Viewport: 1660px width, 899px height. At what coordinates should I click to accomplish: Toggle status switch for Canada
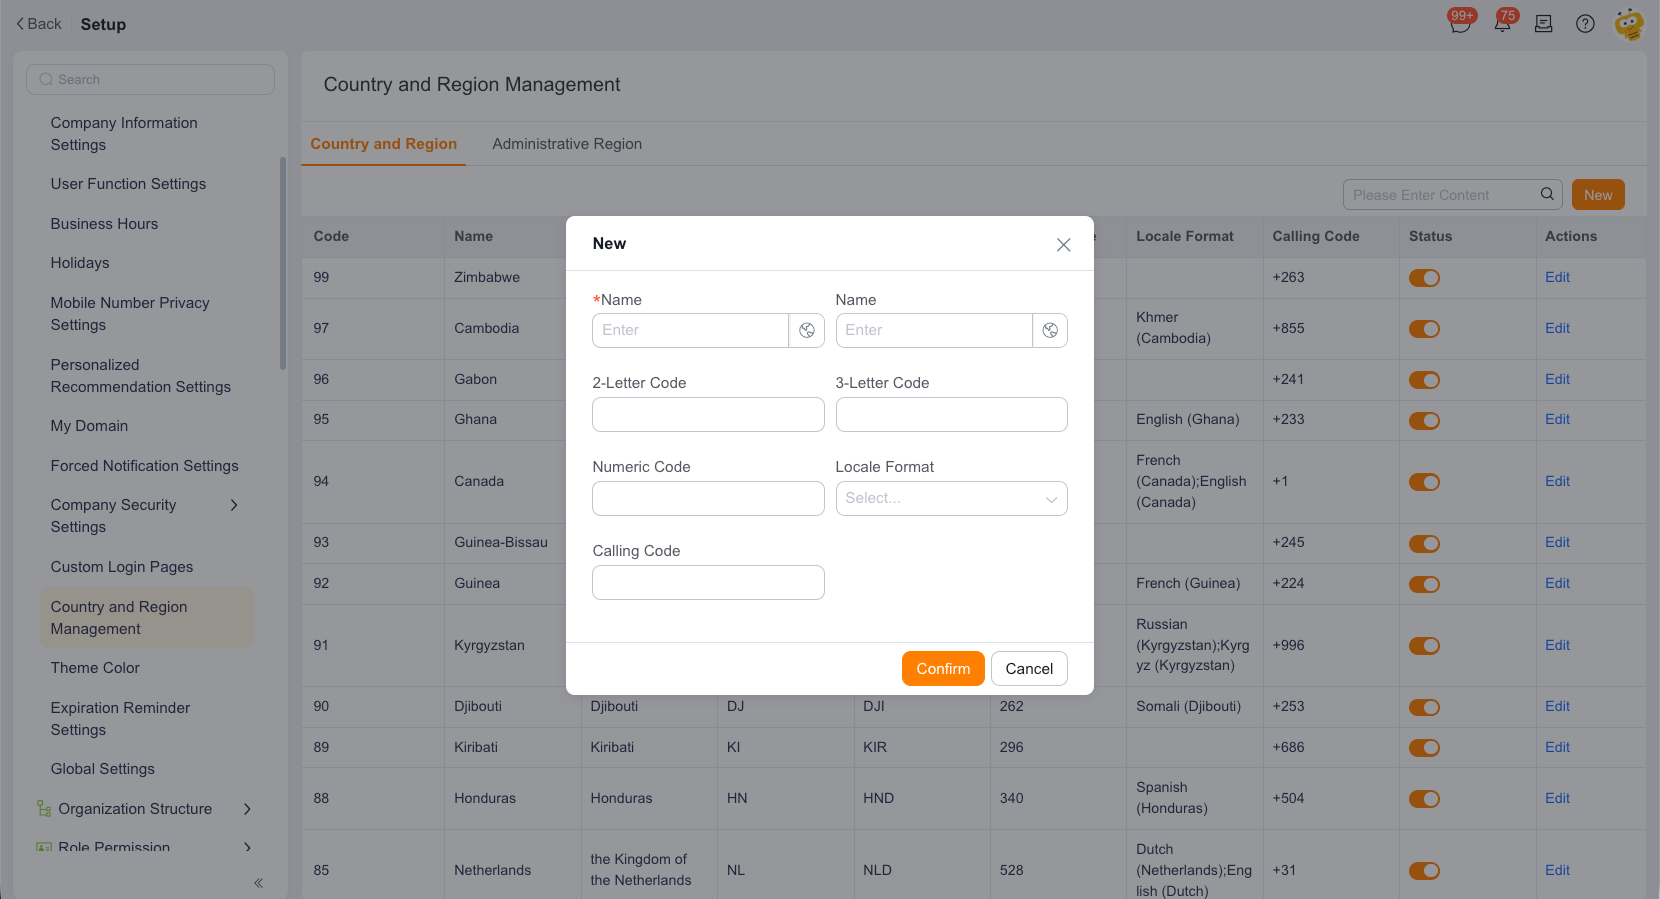[1424, 482]
